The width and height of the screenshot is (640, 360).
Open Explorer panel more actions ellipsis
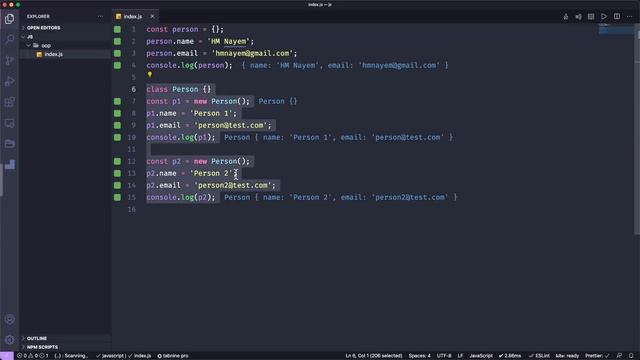click(100, 16)
